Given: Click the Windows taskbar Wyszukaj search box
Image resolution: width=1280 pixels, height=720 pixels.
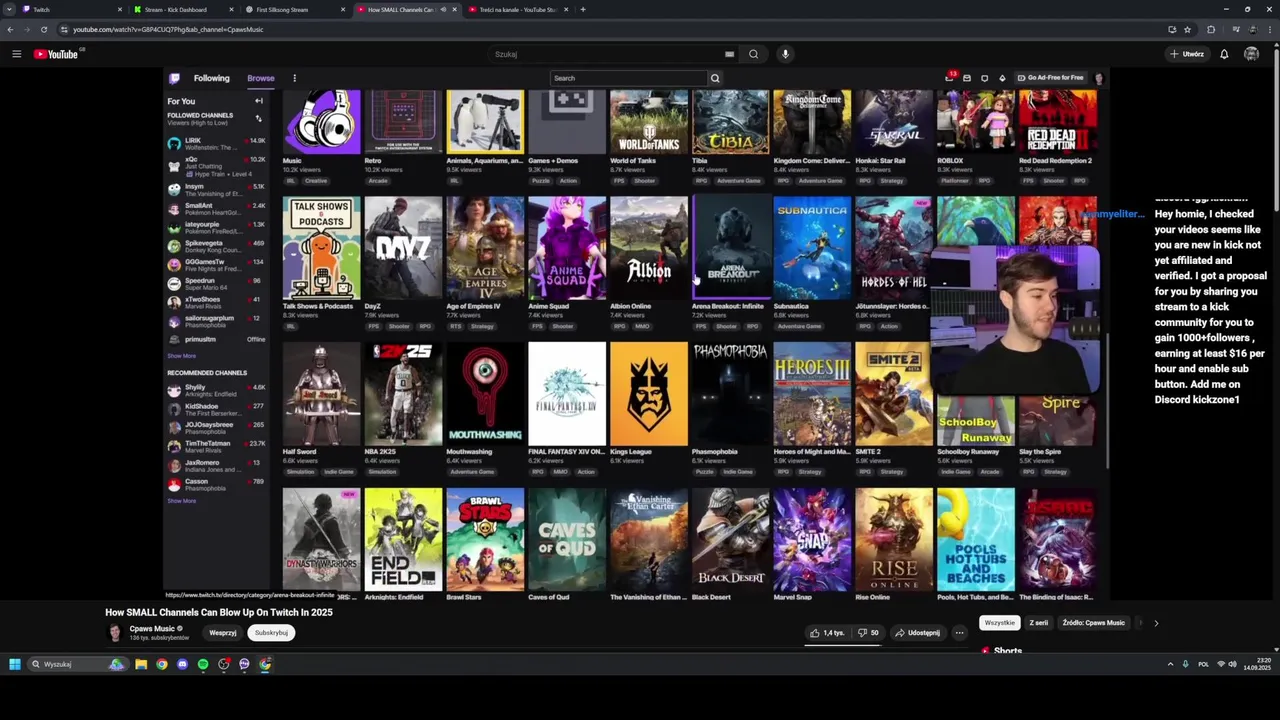Looking at the screenshot, I should click(x=76, y=664).
